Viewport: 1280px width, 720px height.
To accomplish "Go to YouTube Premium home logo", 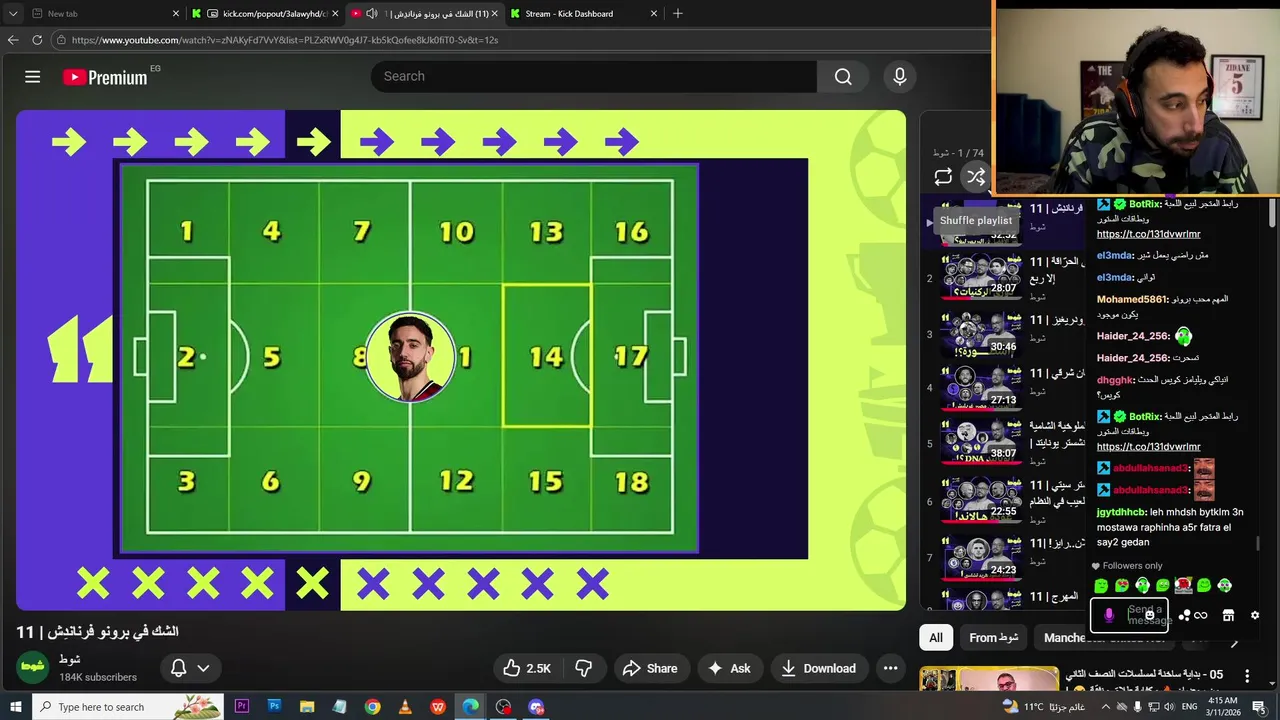I will click(105, 77).
